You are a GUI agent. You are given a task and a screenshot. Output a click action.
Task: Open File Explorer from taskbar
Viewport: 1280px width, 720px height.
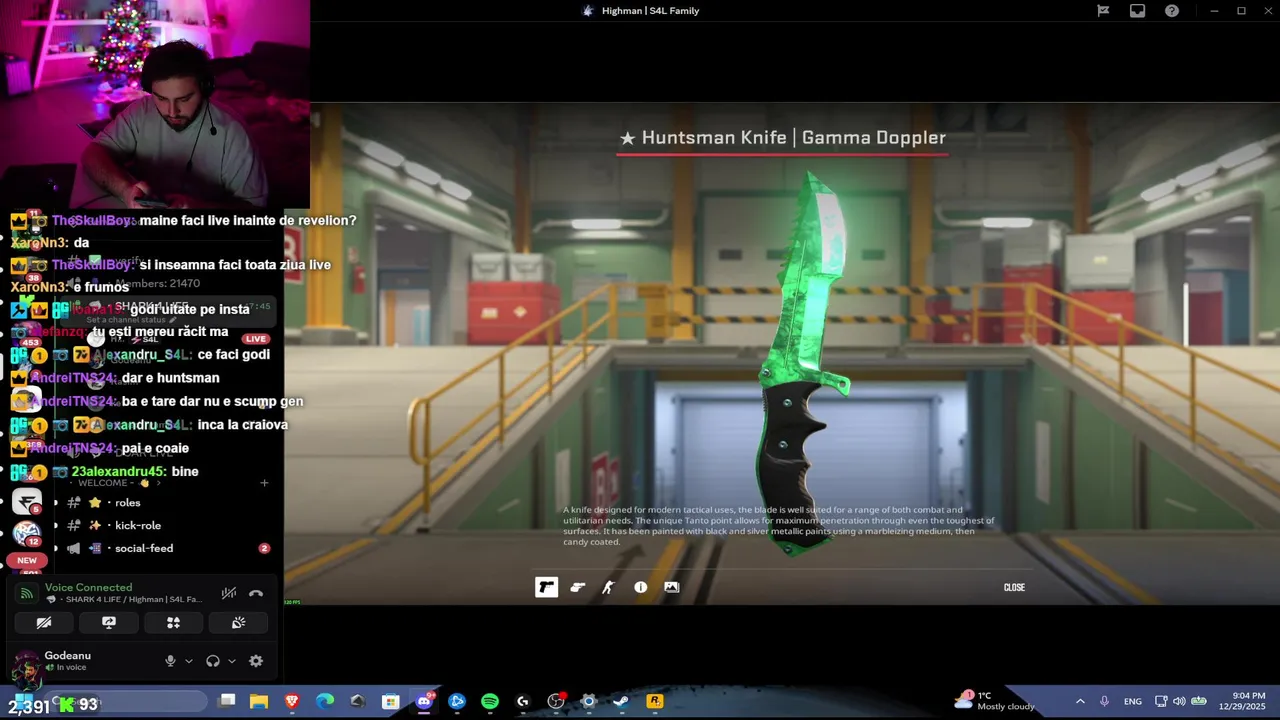[x=259, y=702]
